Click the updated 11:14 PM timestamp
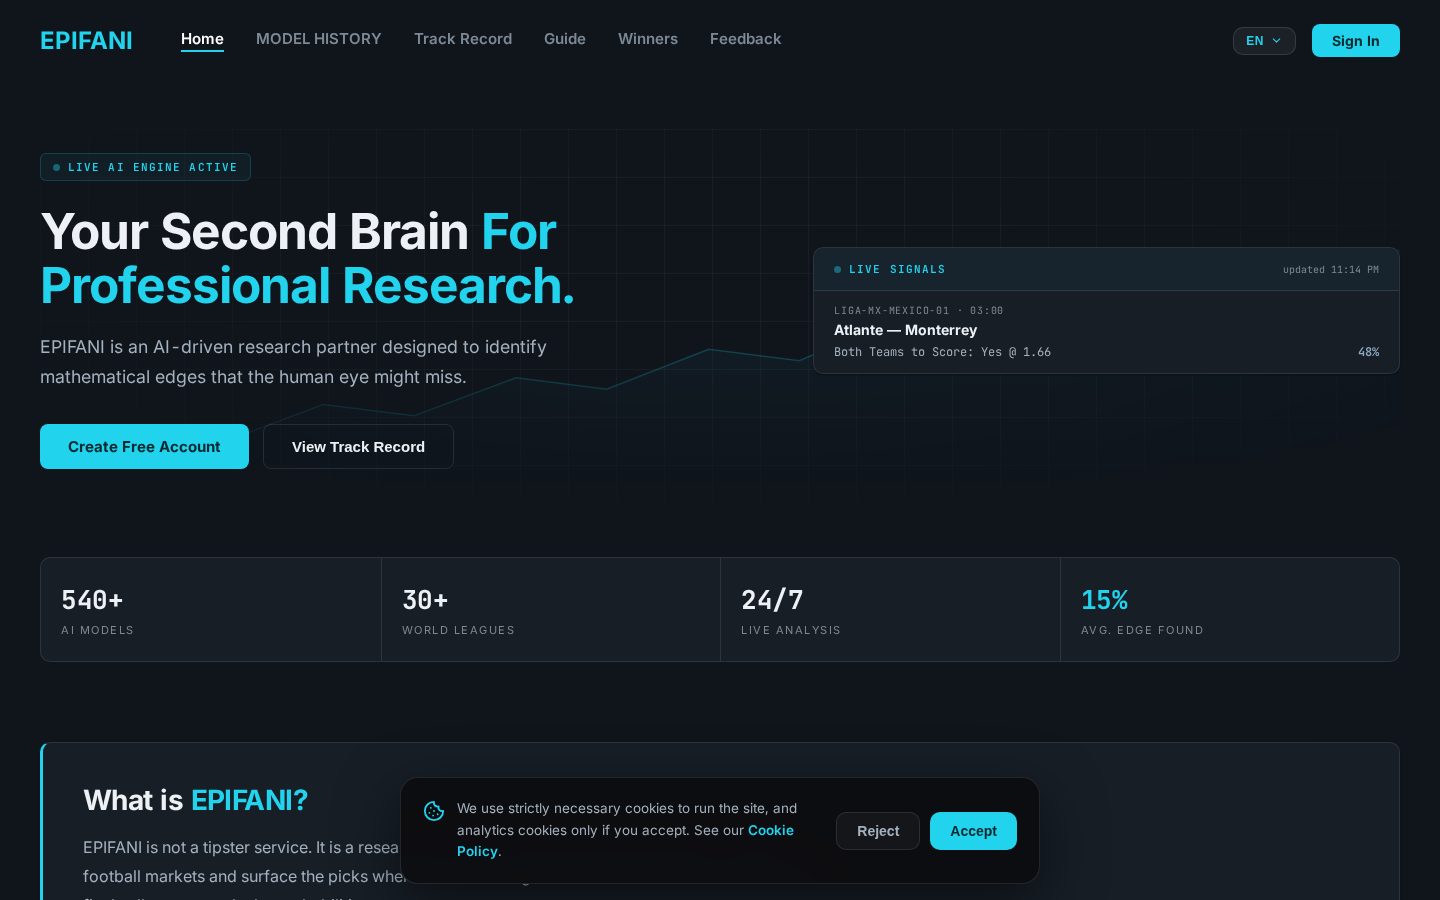 pyautogui.click(x=1330, y=270)
